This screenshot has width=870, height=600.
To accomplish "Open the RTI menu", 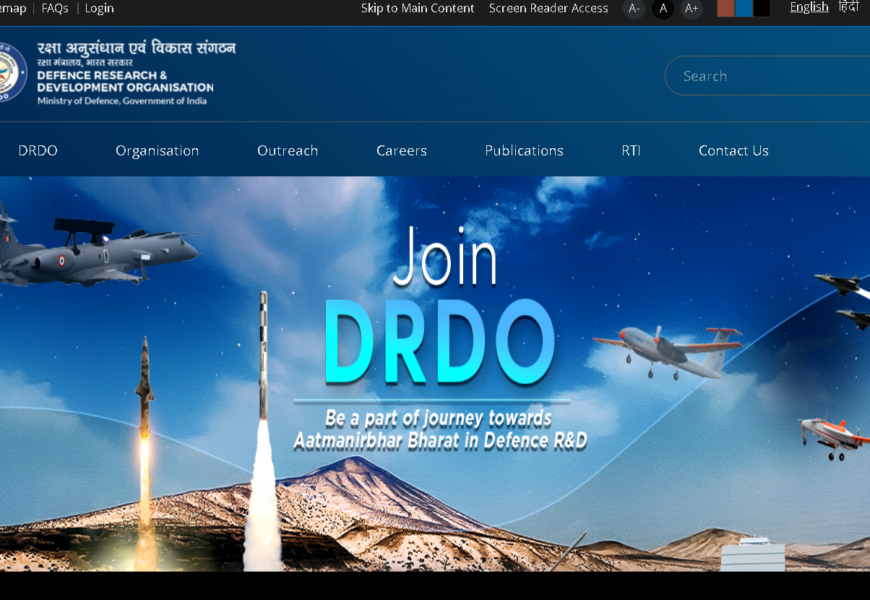I will pyautogui.click(x=631, y=150).
